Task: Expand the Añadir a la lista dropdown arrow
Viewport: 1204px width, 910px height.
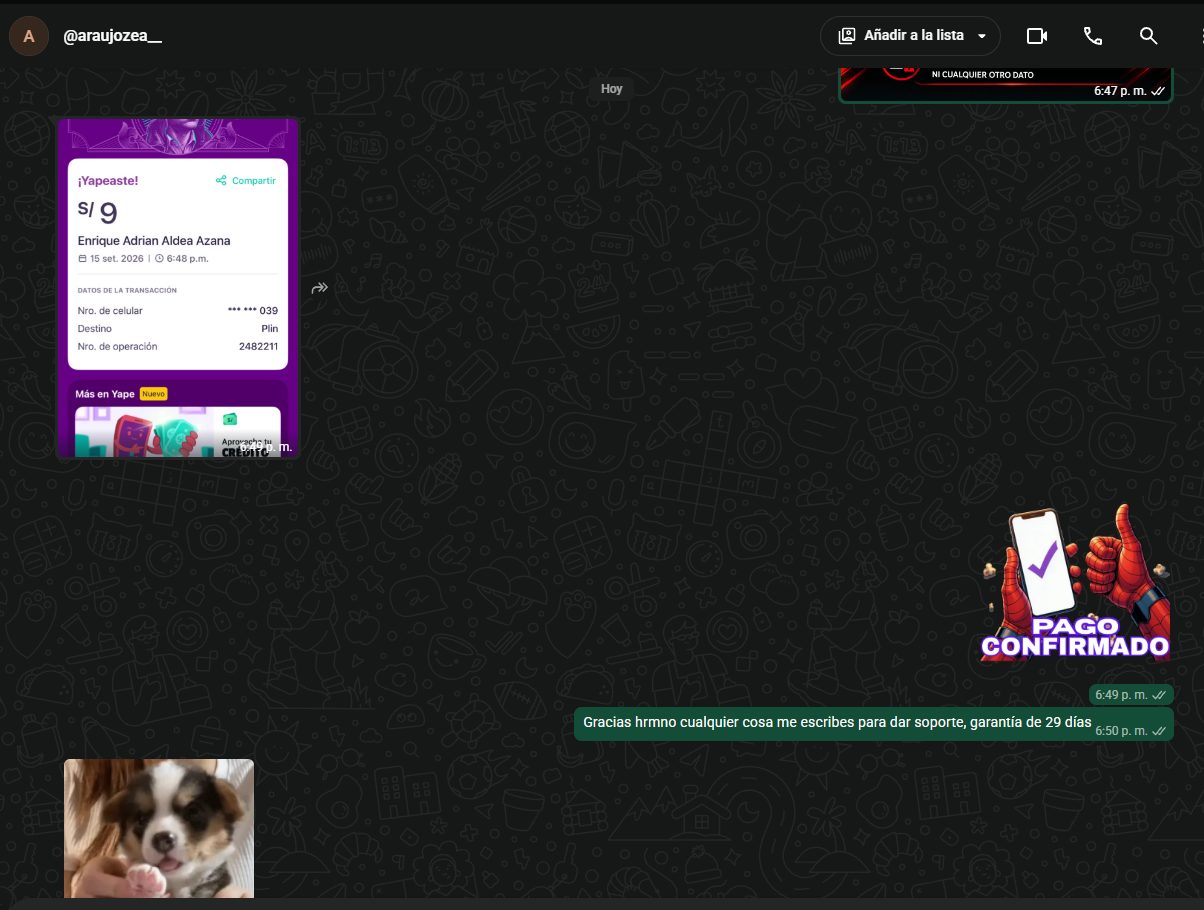Action: (982, 36)
